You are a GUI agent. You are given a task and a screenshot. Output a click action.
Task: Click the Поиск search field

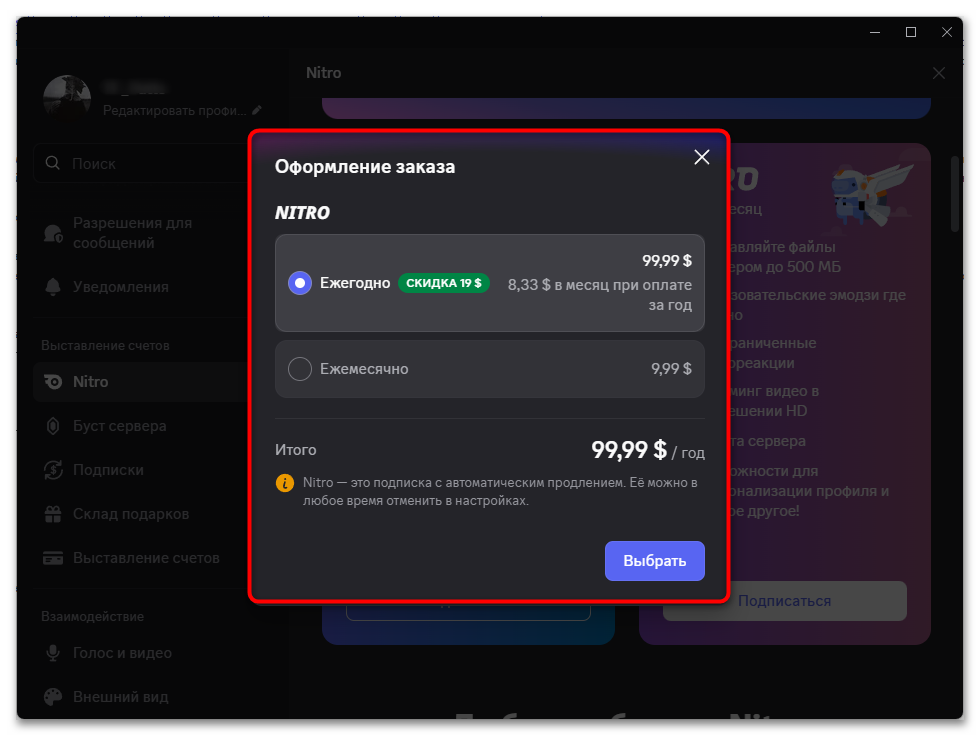coord(142,164)
